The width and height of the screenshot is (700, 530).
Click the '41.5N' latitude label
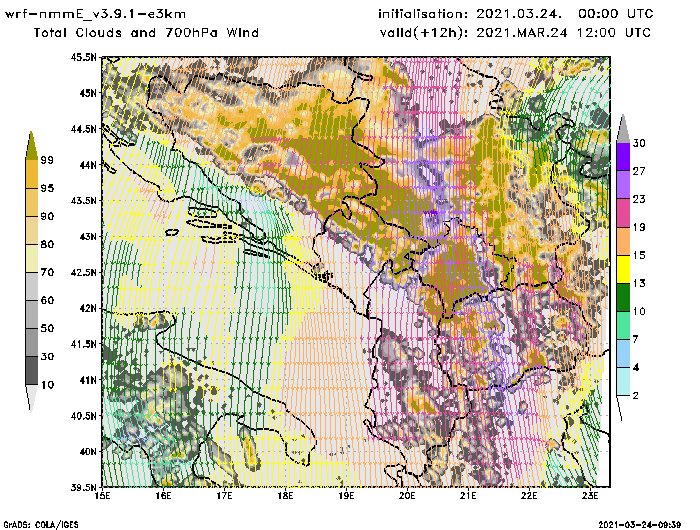click(x=83, y=344)
